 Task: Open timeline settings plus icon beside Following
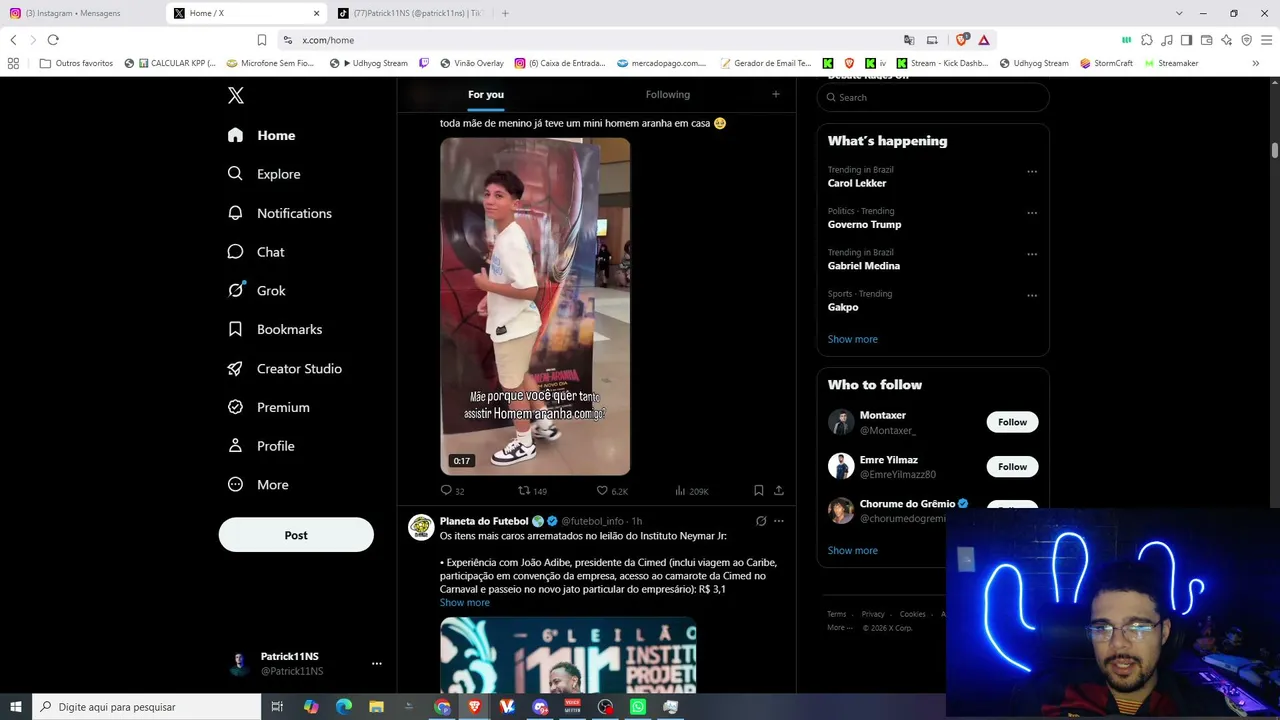click(775, 94)
